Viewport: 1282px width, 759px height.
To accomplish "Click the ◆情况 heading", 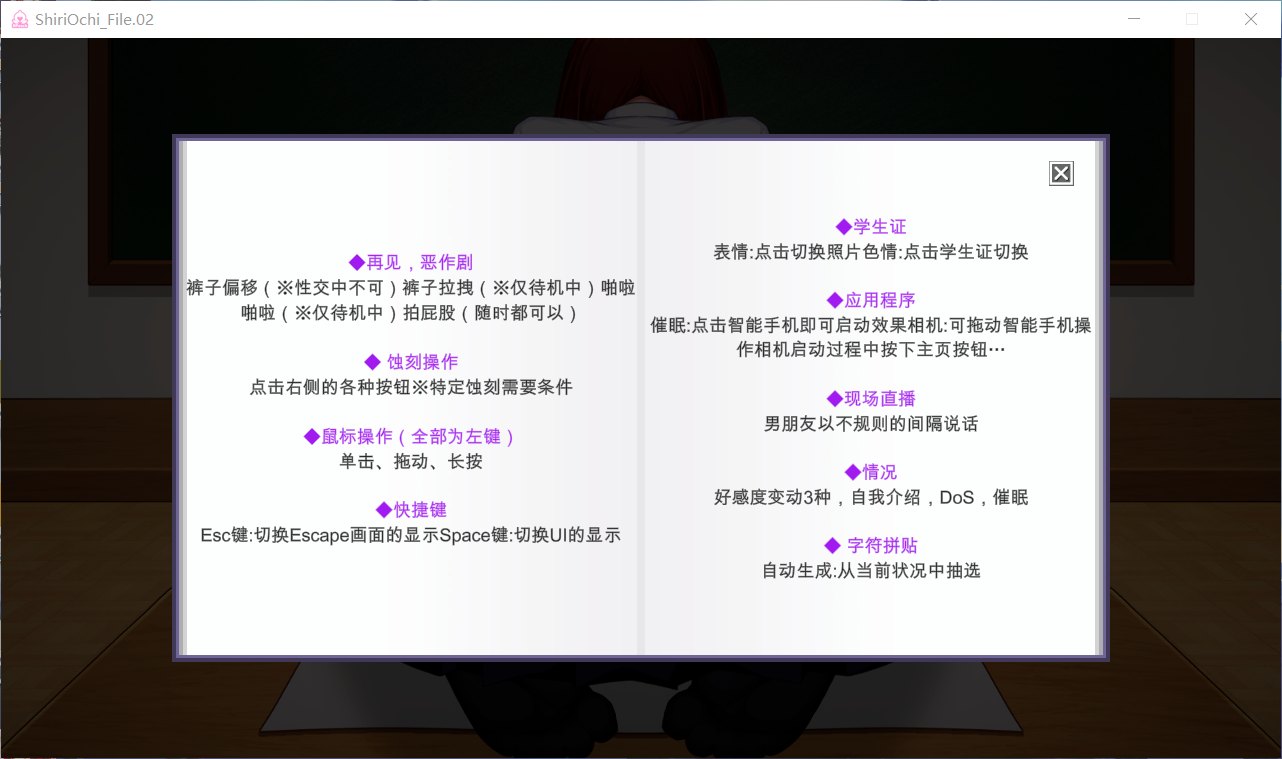I will pos(871,472).
